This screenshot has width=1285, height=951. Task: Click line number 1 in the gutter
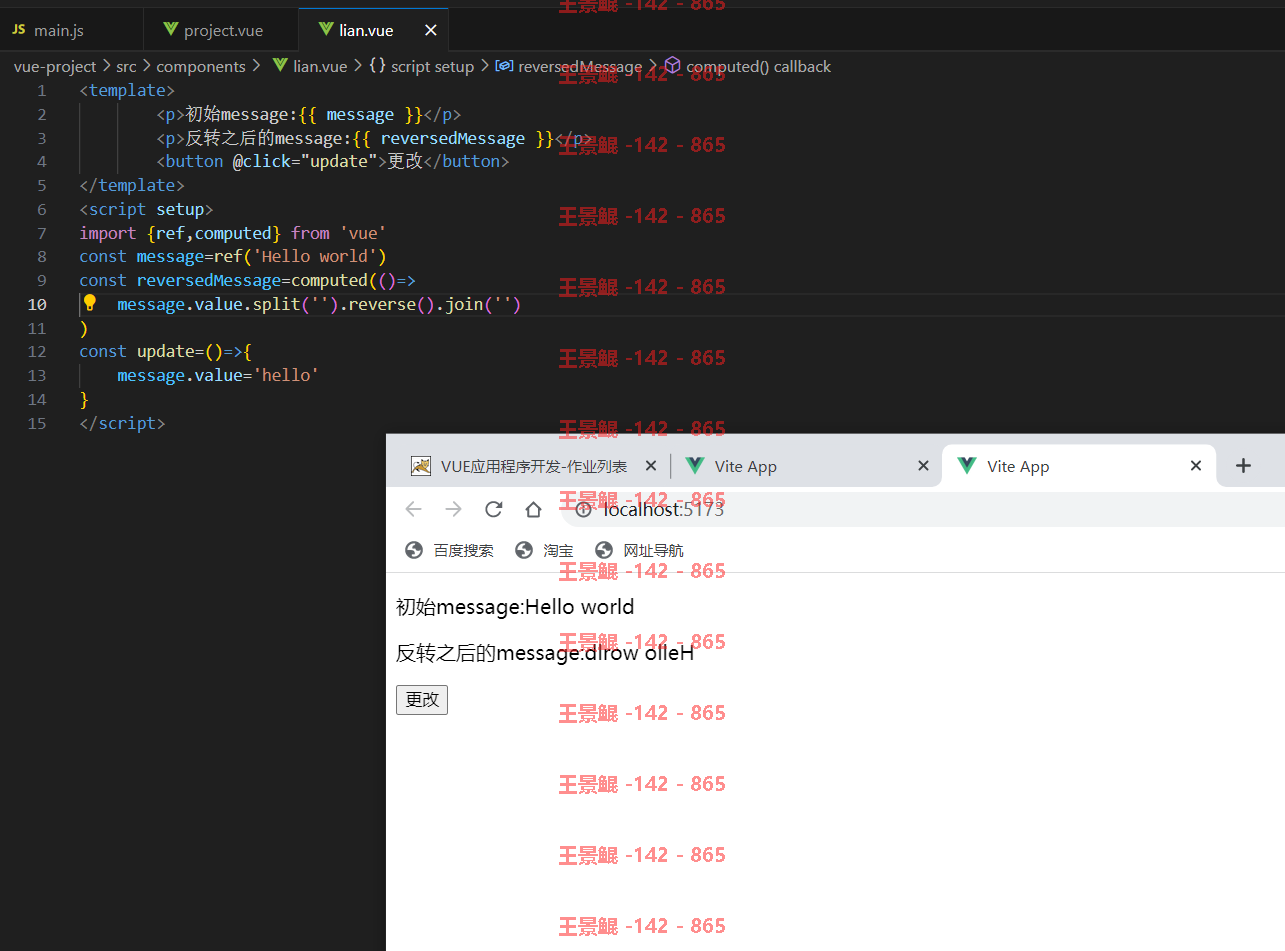click(x=41, y=90)
